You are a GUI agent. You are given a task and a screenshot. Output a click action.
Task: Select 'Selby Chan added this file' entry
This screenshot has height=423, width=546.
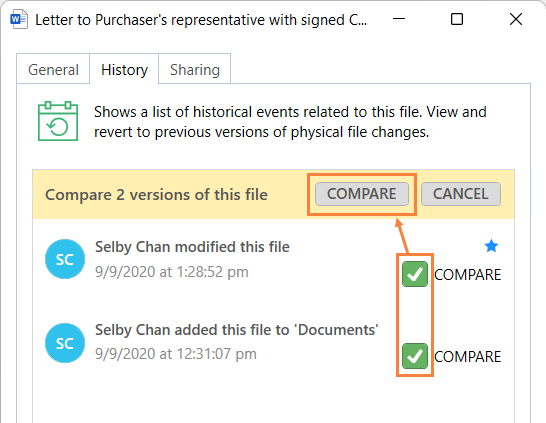click(236, 330)
